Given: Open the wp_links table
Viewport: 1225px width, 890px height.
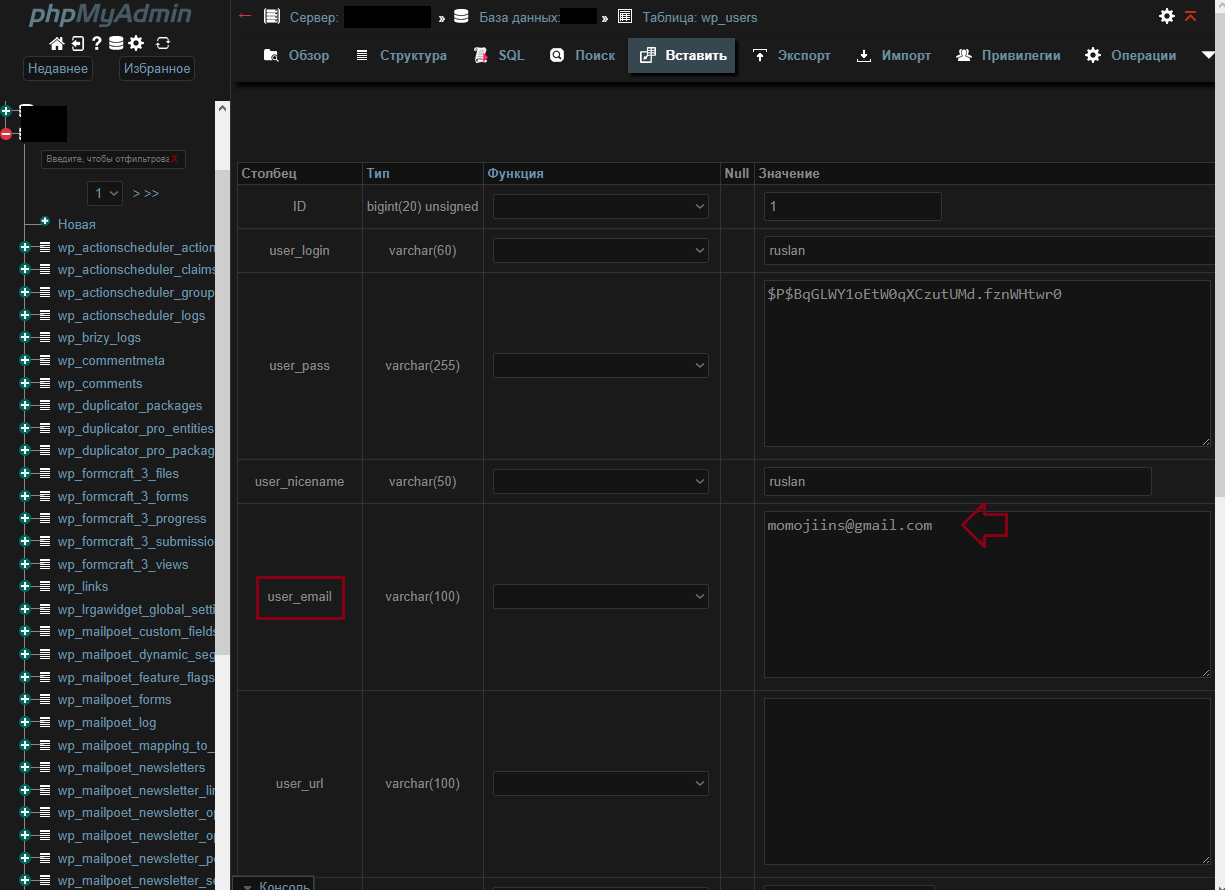Looking at the screenshot, I should (82, 586).
